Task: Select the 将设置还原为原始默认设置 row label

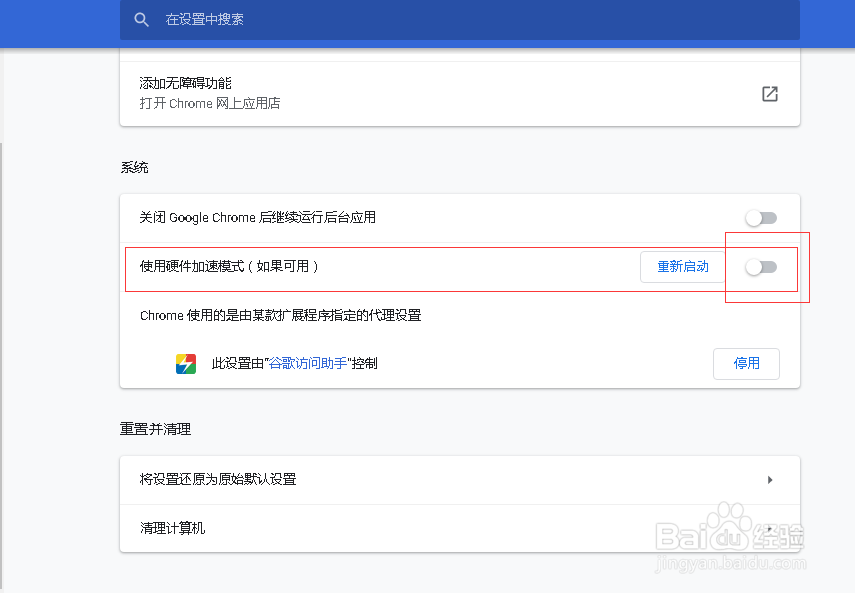Action: pos(218,479)
